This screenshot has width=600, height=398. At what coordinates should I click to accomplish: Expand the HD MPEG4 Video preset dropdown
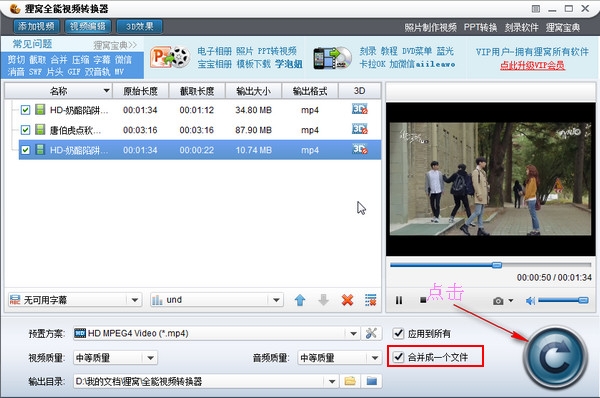point(353,333)
